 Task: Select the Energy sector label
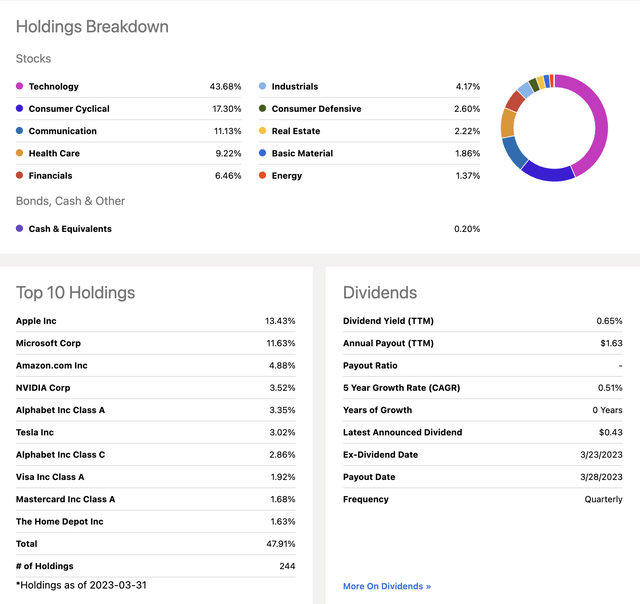(287, 175)
